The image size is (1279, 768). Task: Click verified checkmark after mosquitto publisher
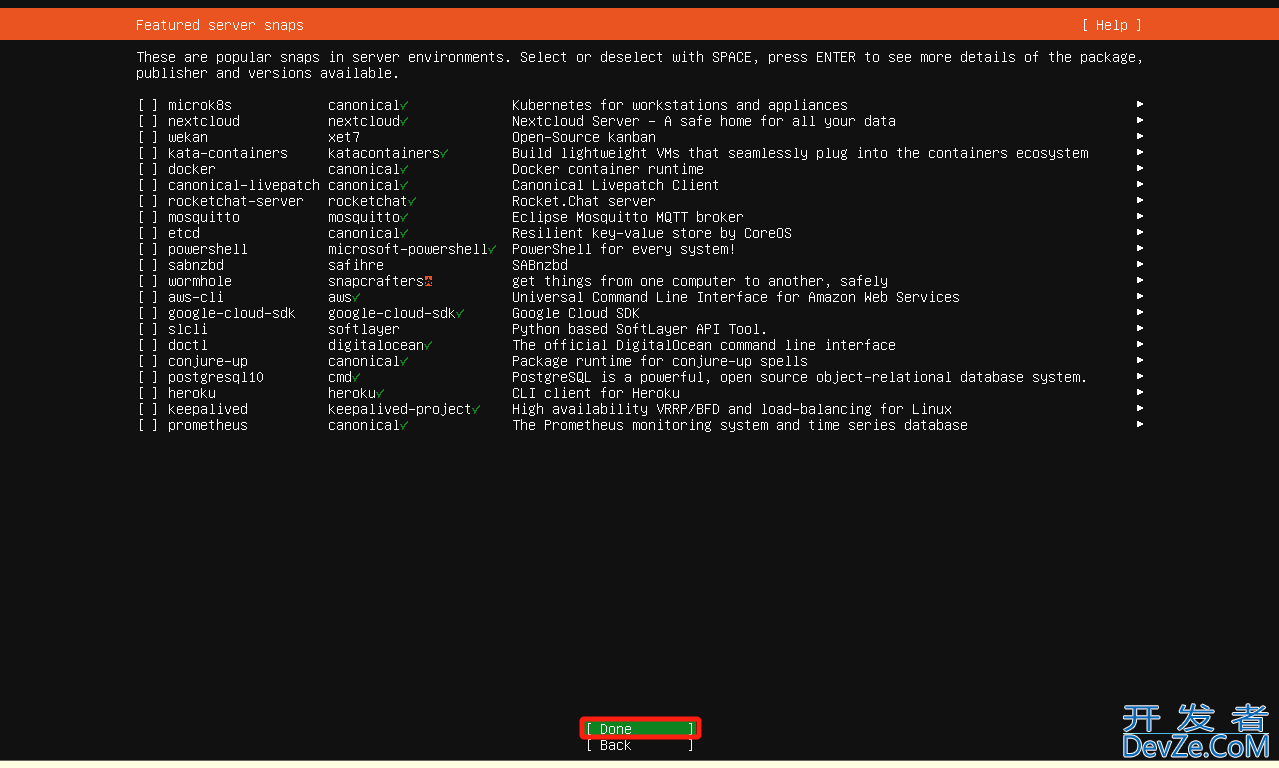pos(404,217)
